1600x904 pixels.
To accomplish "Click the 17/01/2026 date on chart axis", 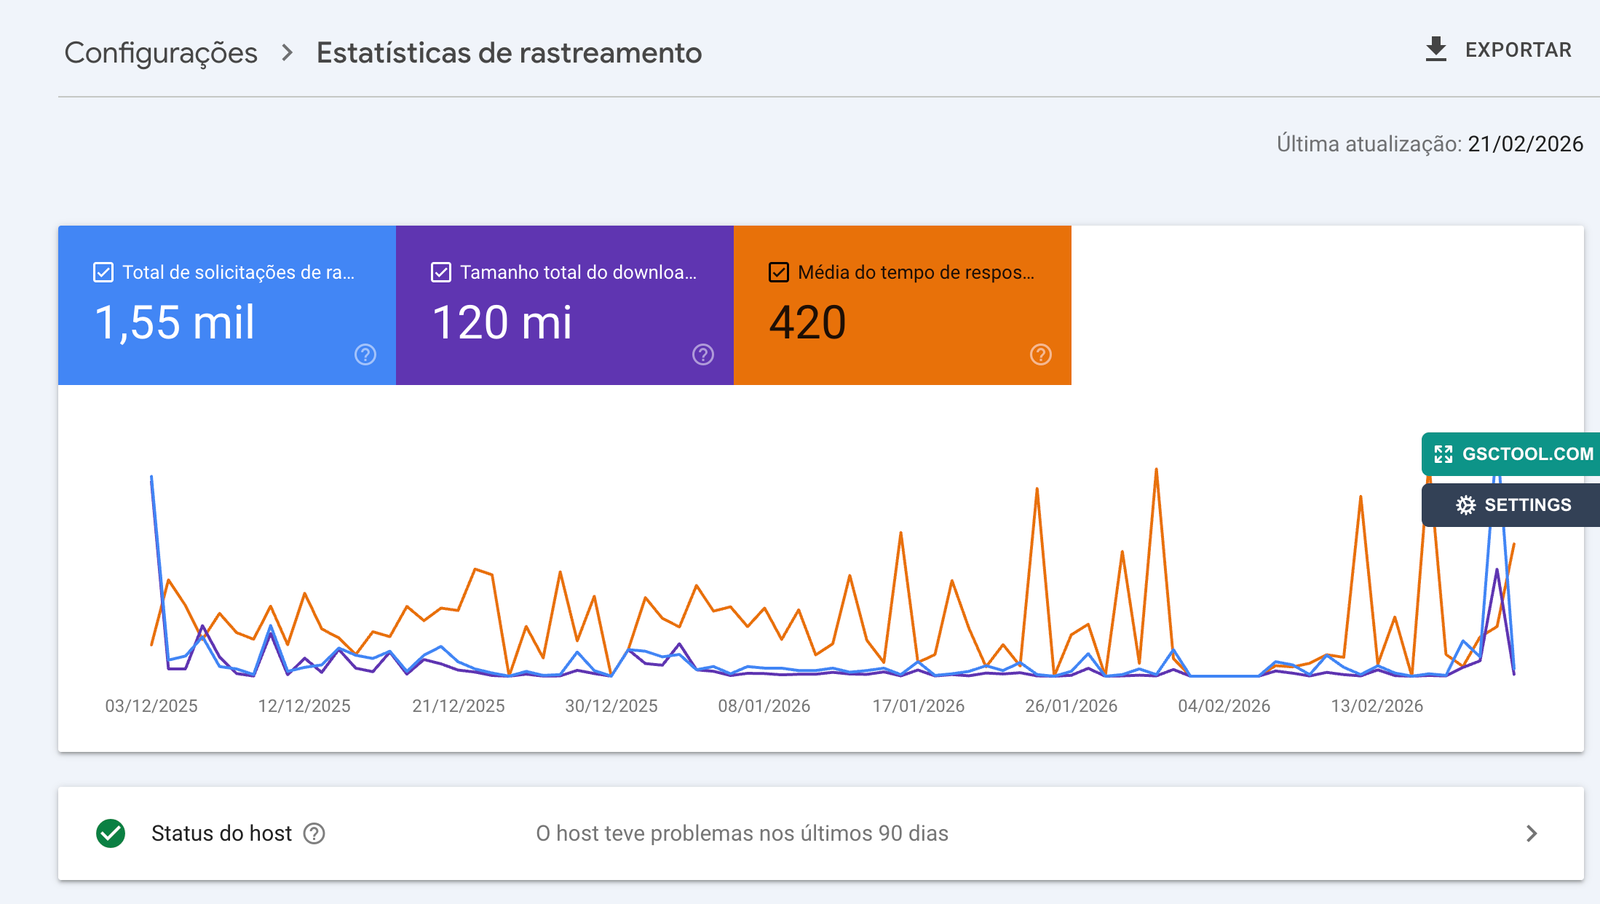I will click(x=918, y=706).
